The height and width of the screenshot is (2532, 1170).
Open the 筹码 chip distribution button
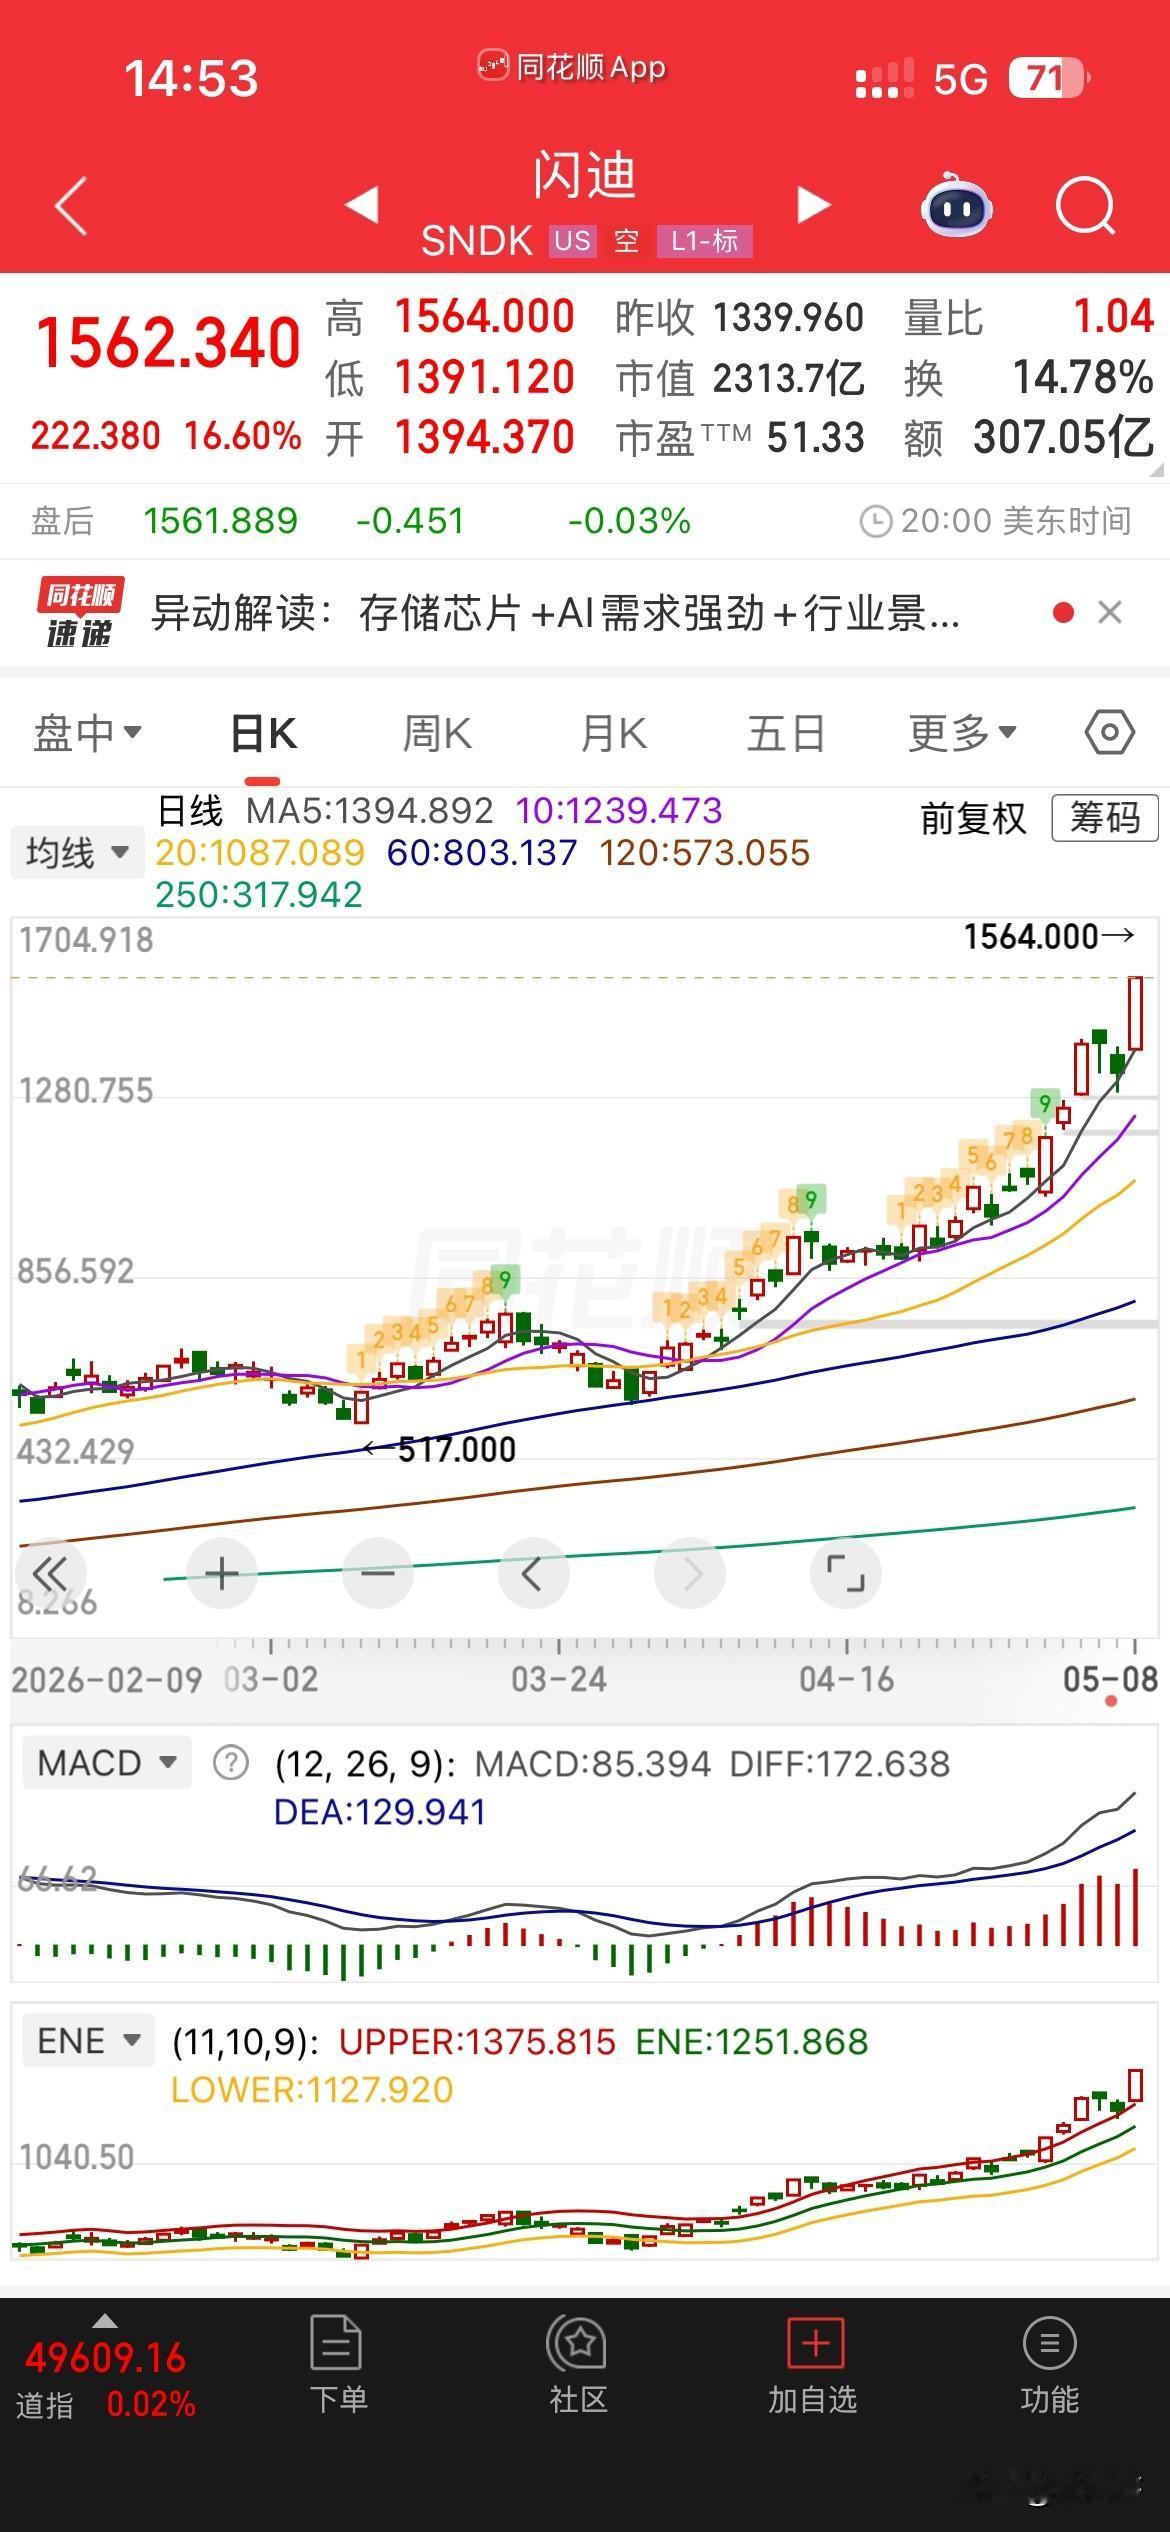coord(1105,818)
